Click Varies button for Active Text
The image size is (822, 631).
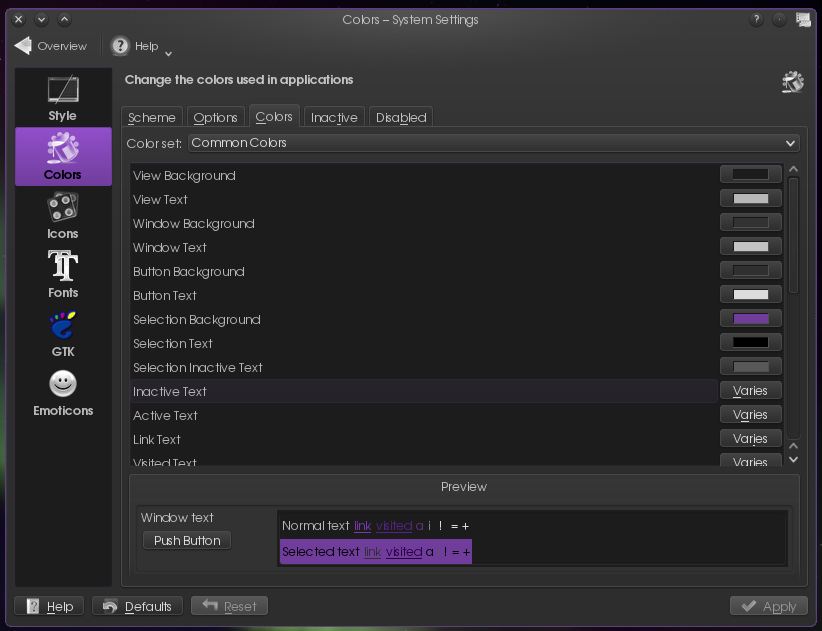pyautogui.click(x=751, y=415)
